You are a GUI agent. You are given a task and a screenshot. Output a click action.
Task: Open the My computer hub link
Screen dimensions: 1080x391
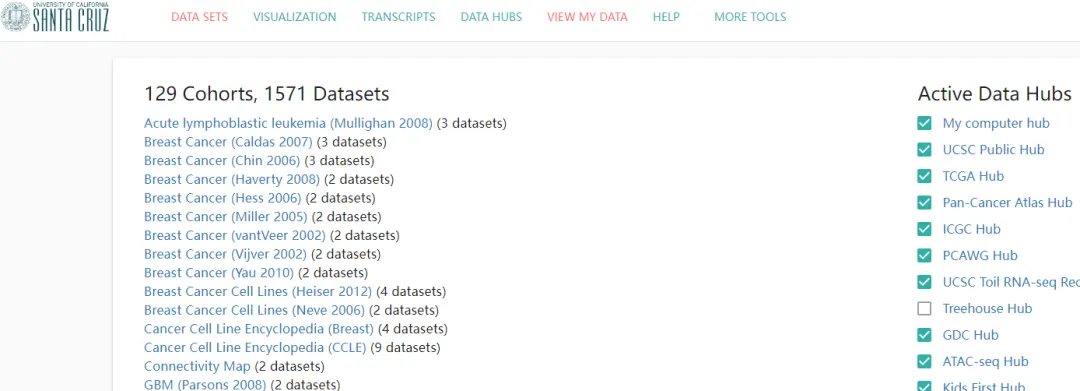point(996,123)
